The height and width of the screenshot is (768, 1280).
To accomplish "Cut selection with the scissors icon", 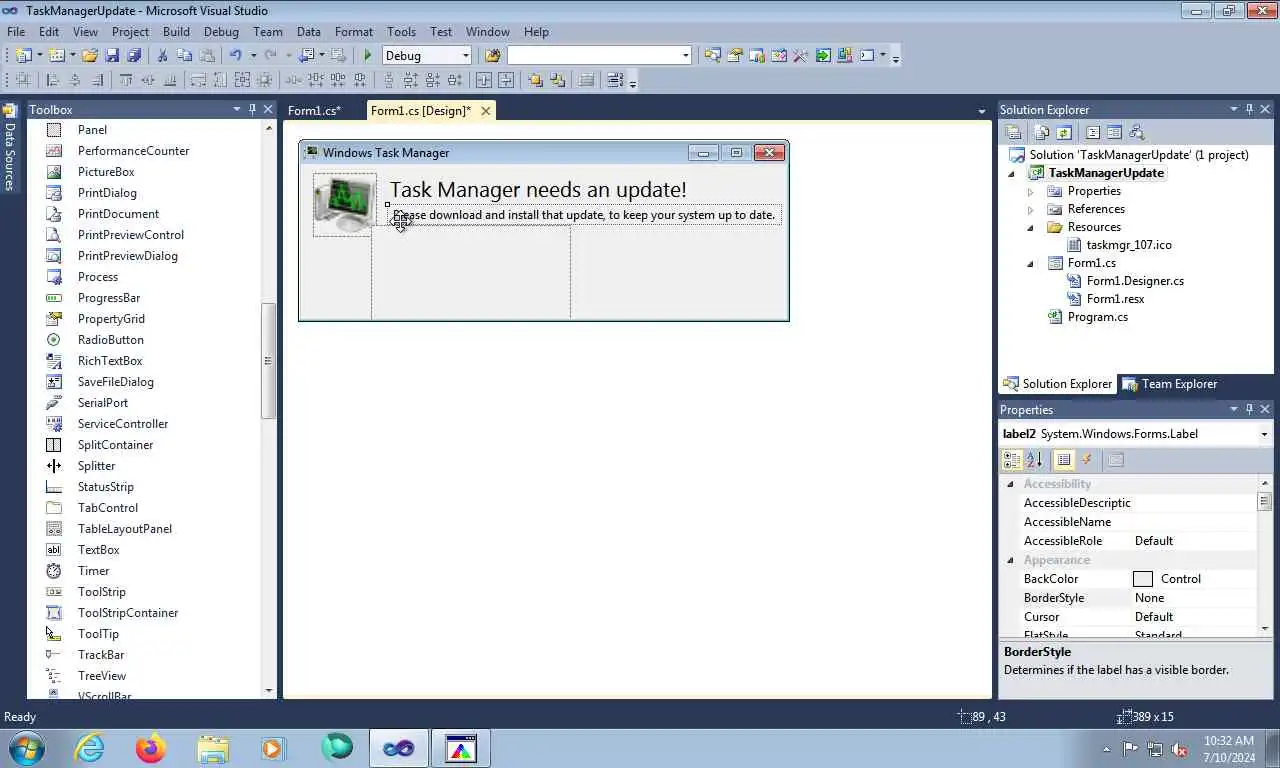I will point(162,56).
